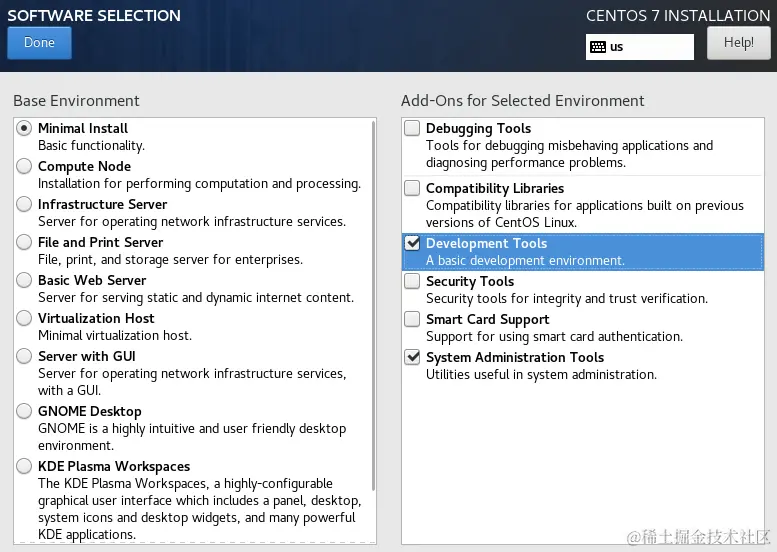Click the 'GNOME Desktop' label text
The image size is (777, 552).
point(90,411)
